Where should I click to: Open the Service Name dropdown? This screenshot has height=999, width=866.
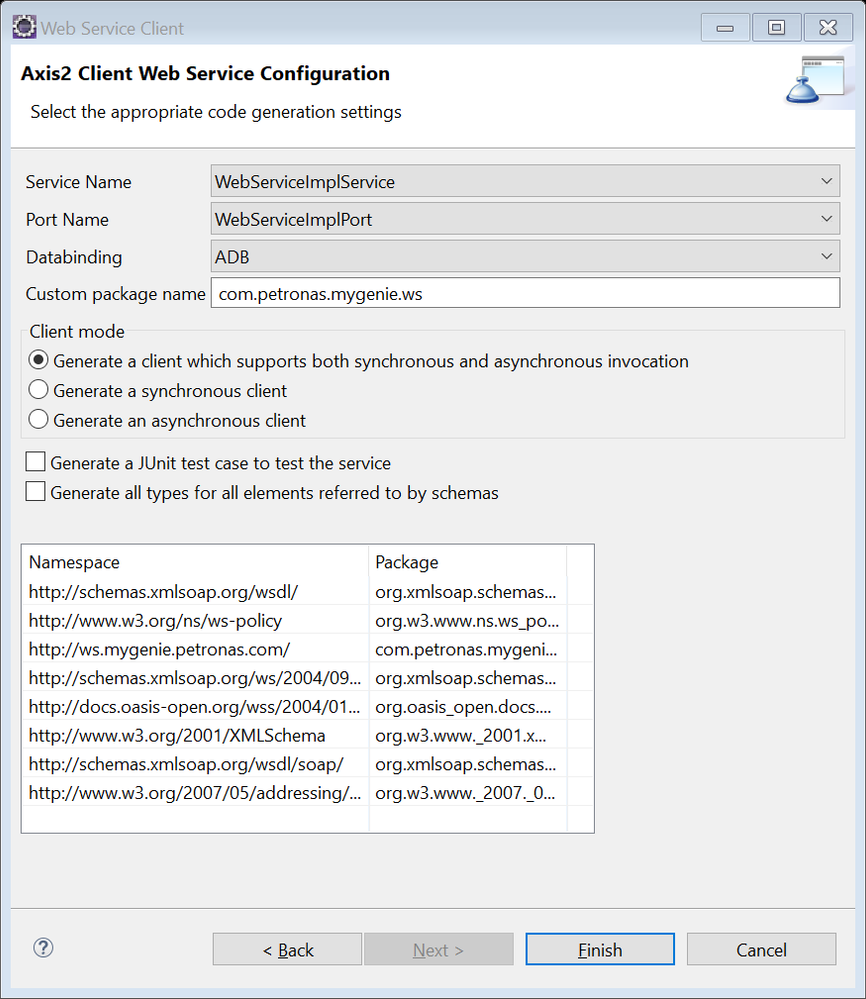point(525,182)
